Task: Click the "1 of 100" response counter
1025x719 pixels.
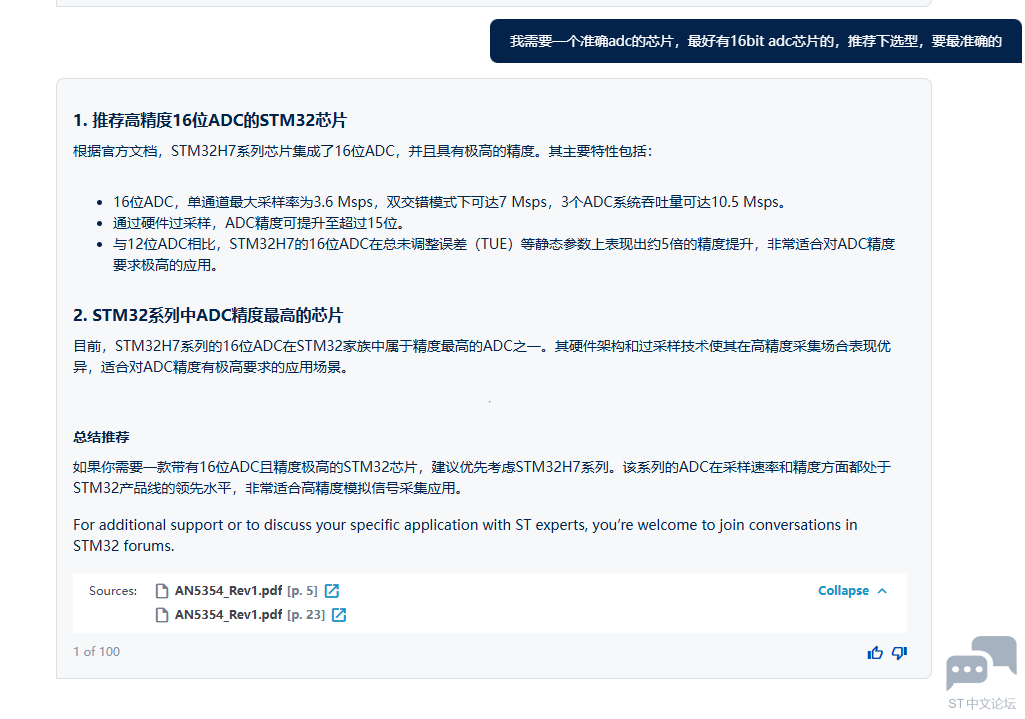Action: click(96, 652)
